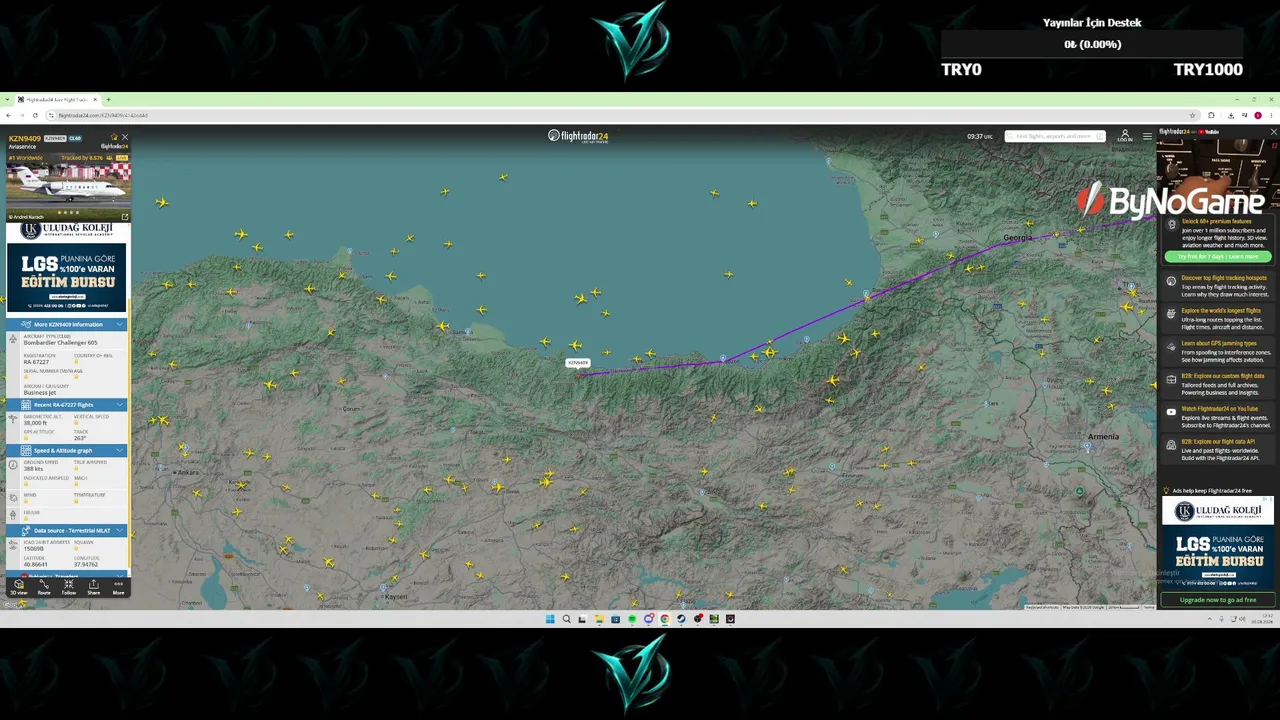Open Explore the world's longest flights
This screenshot has height=720, width=1280.
[x=1218, y=319]
